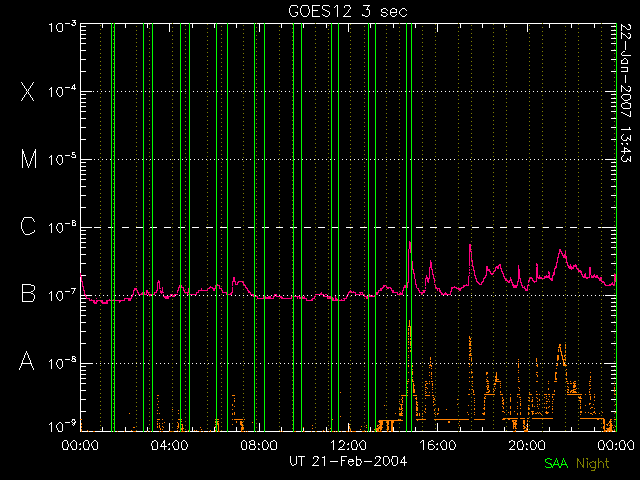Click the 10⁻⁶ y-axis tick label
640x480 pixels.
click(x=62, y=228)
